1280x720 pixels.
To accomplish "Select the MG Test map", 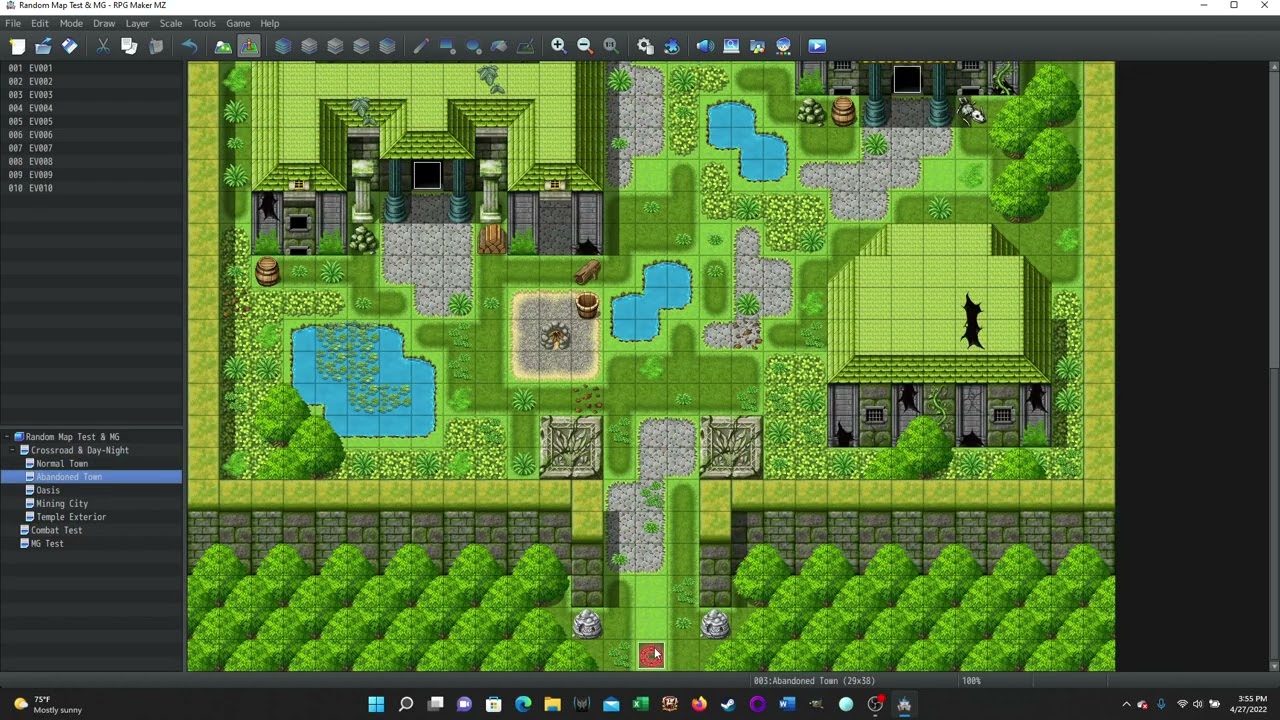I will pos(47,544).
